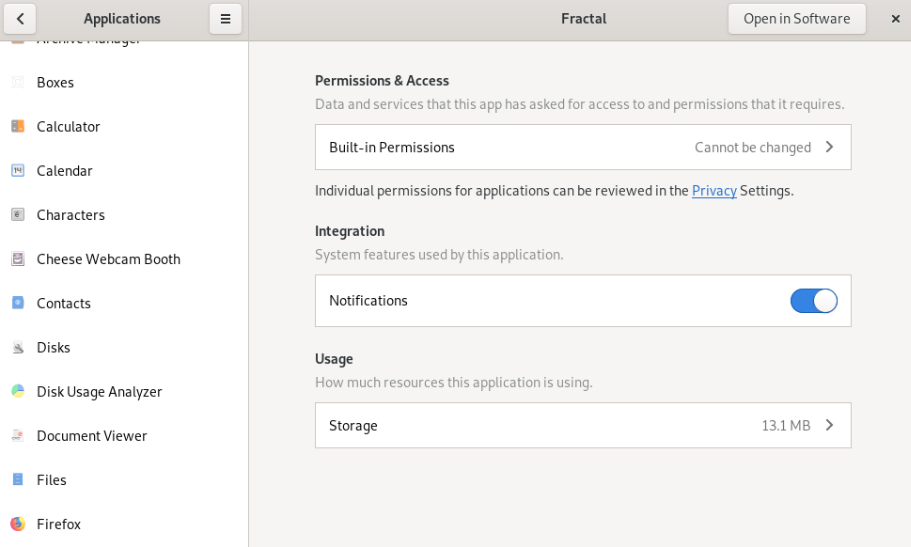This screenshot has width=911, height=547.
Task: Click the Cheese Webcam Booth icon
Action: (x=18, y=259)
